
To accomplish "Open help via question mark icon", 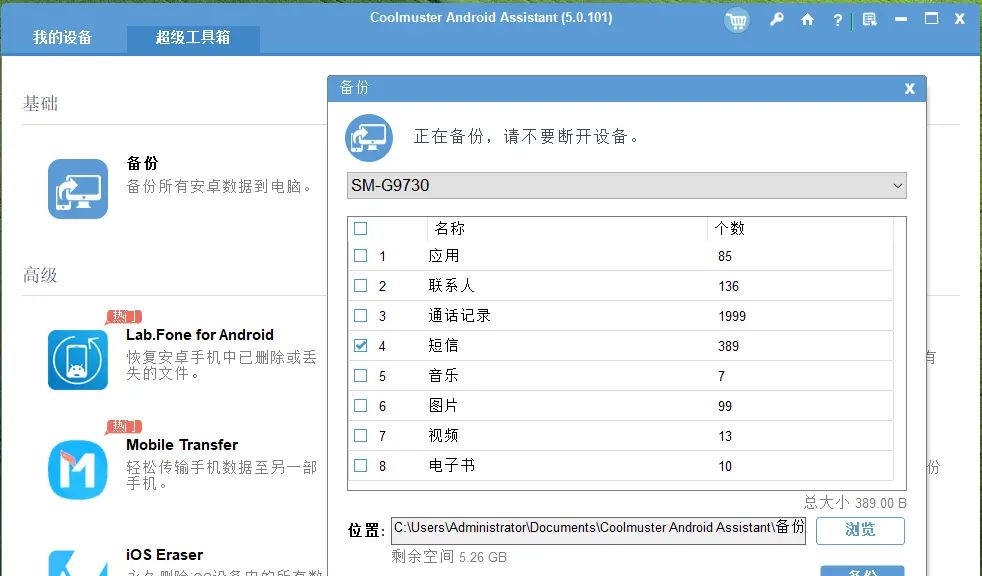I will click(837, 19).
